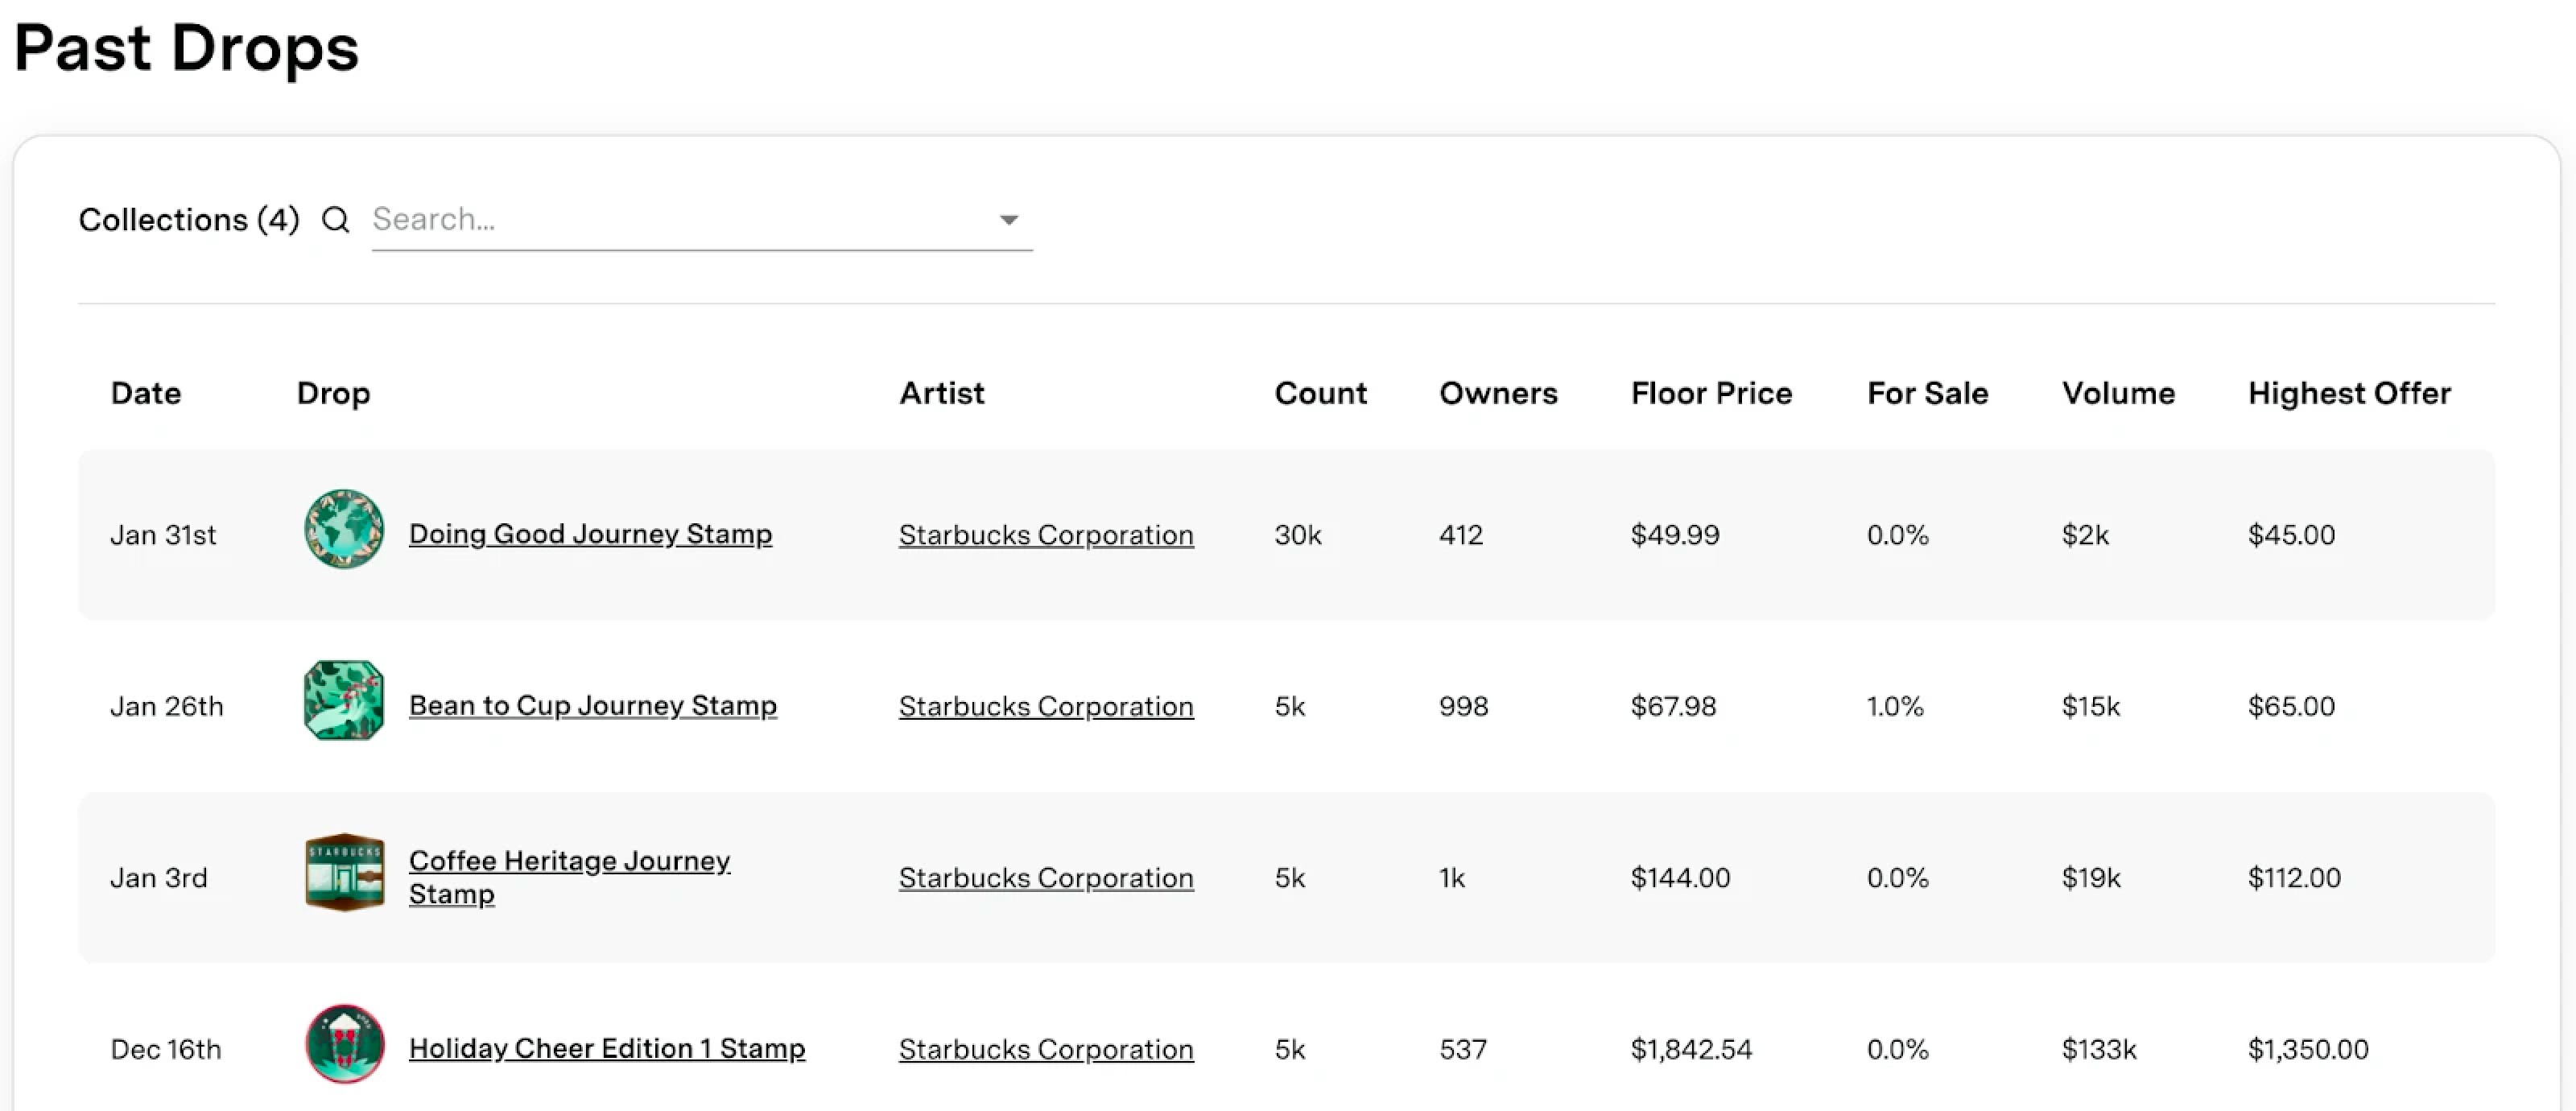
Task: Sort by the Highest Offer column header
Action: pyautogui.click(x=2349, y=393)
